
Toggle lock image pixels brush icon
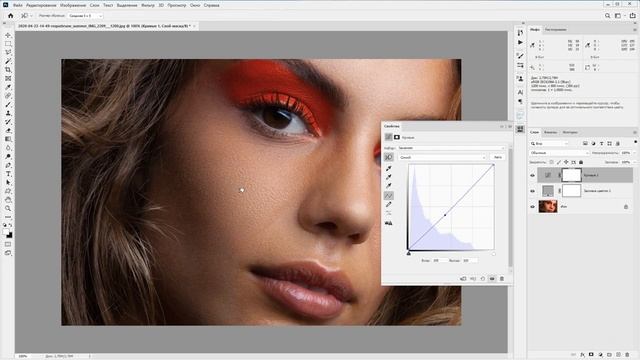pyautogui.click(x=559, y=162)
